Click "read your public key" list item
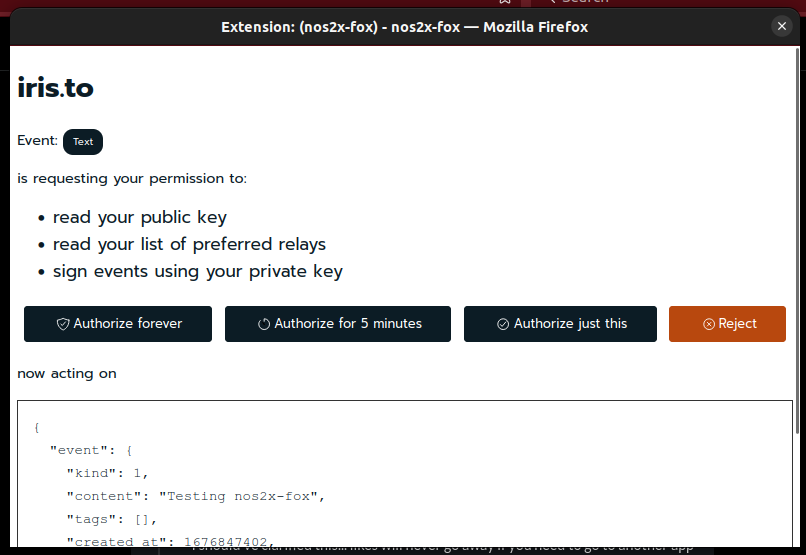The image size is (806, 555). (x=140, y=217)
